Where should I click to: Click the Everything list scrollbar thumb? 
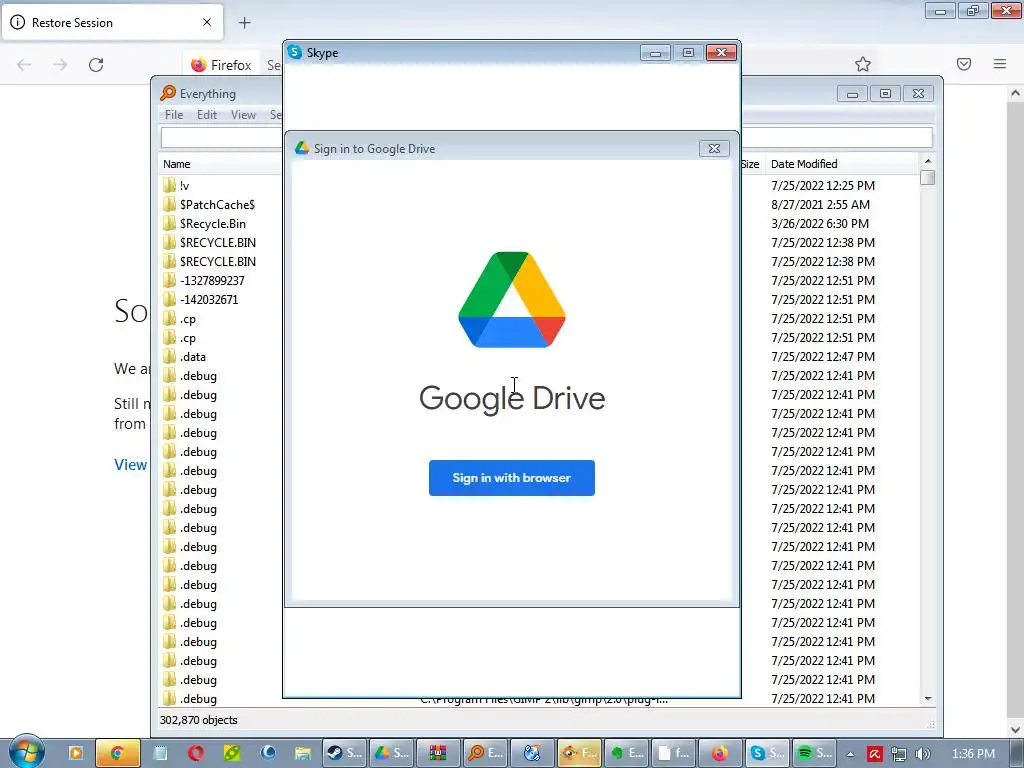(927, 178)
